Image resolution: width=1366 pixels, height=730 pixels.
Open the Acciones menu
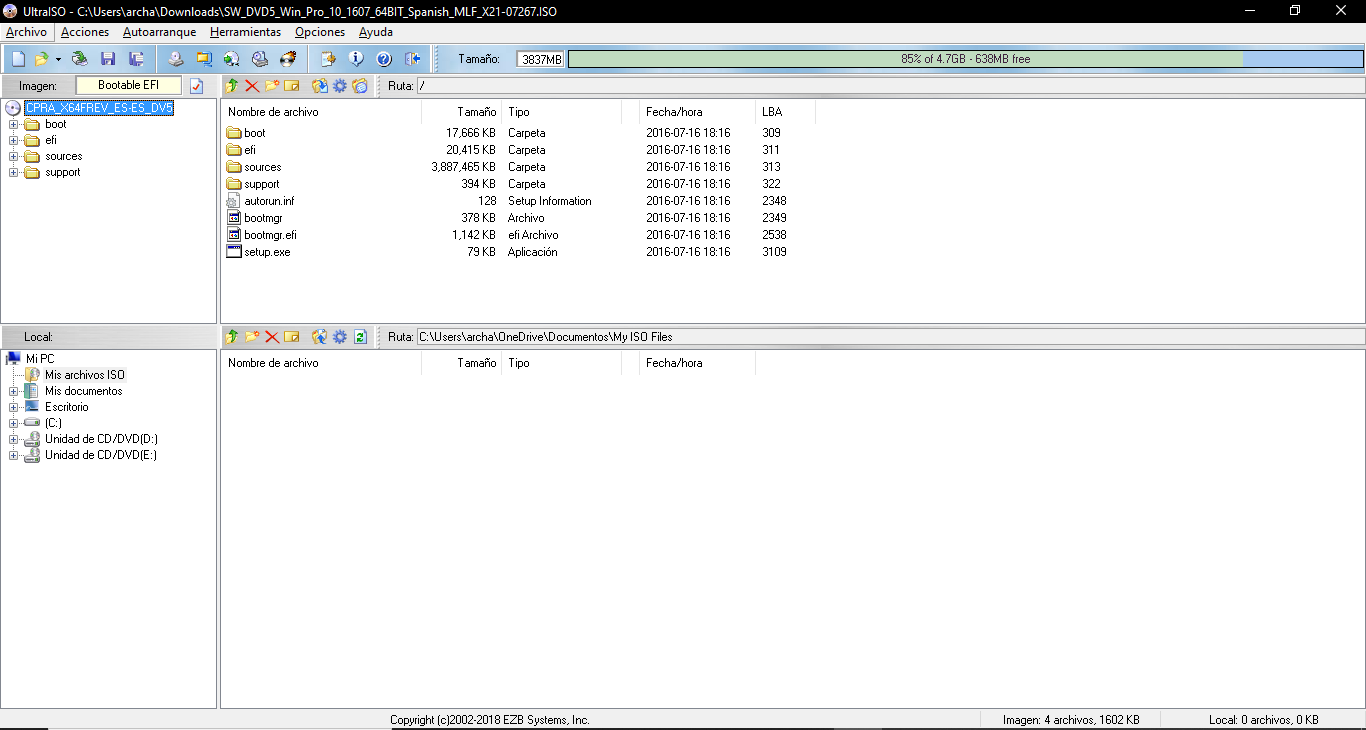pos(85,32)
